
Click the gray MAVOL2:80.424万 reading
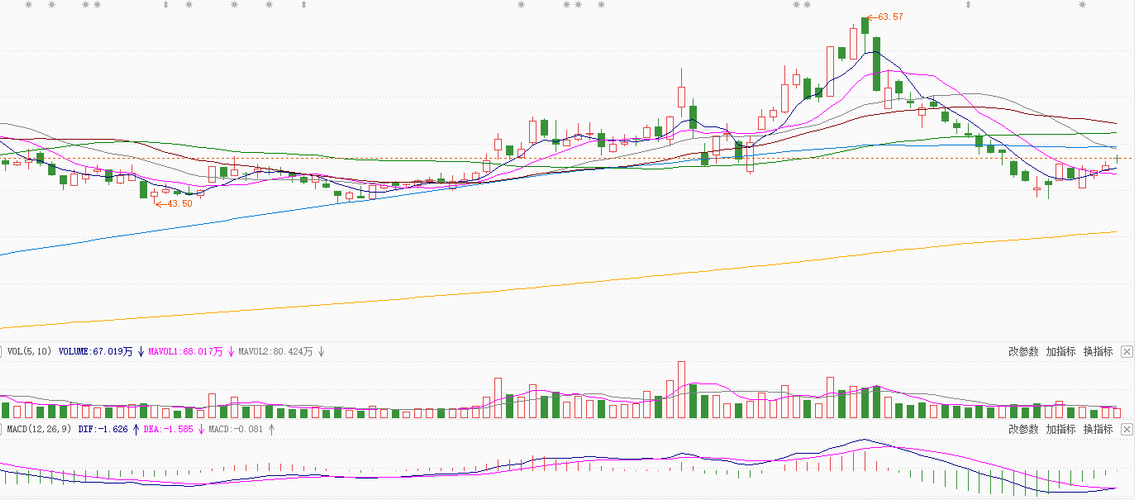point(276,352)
